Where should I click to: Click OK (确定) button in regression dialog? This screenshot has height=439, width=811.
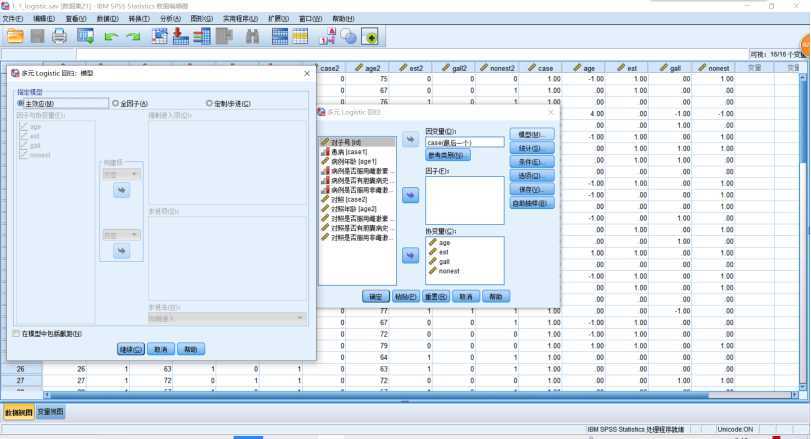376,296
